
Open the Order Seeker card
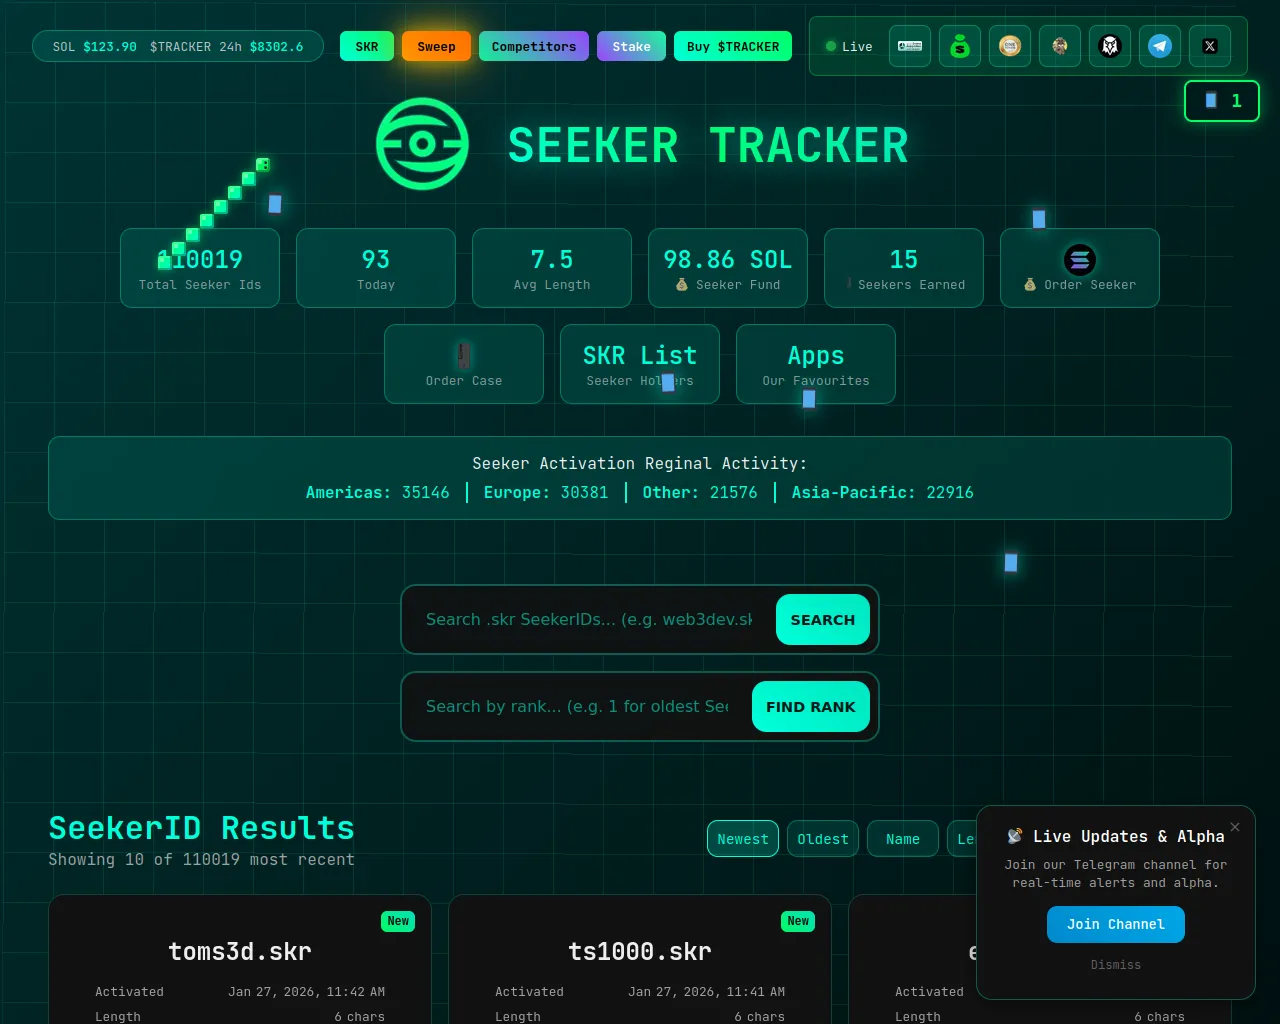(x=1080, y=268)
